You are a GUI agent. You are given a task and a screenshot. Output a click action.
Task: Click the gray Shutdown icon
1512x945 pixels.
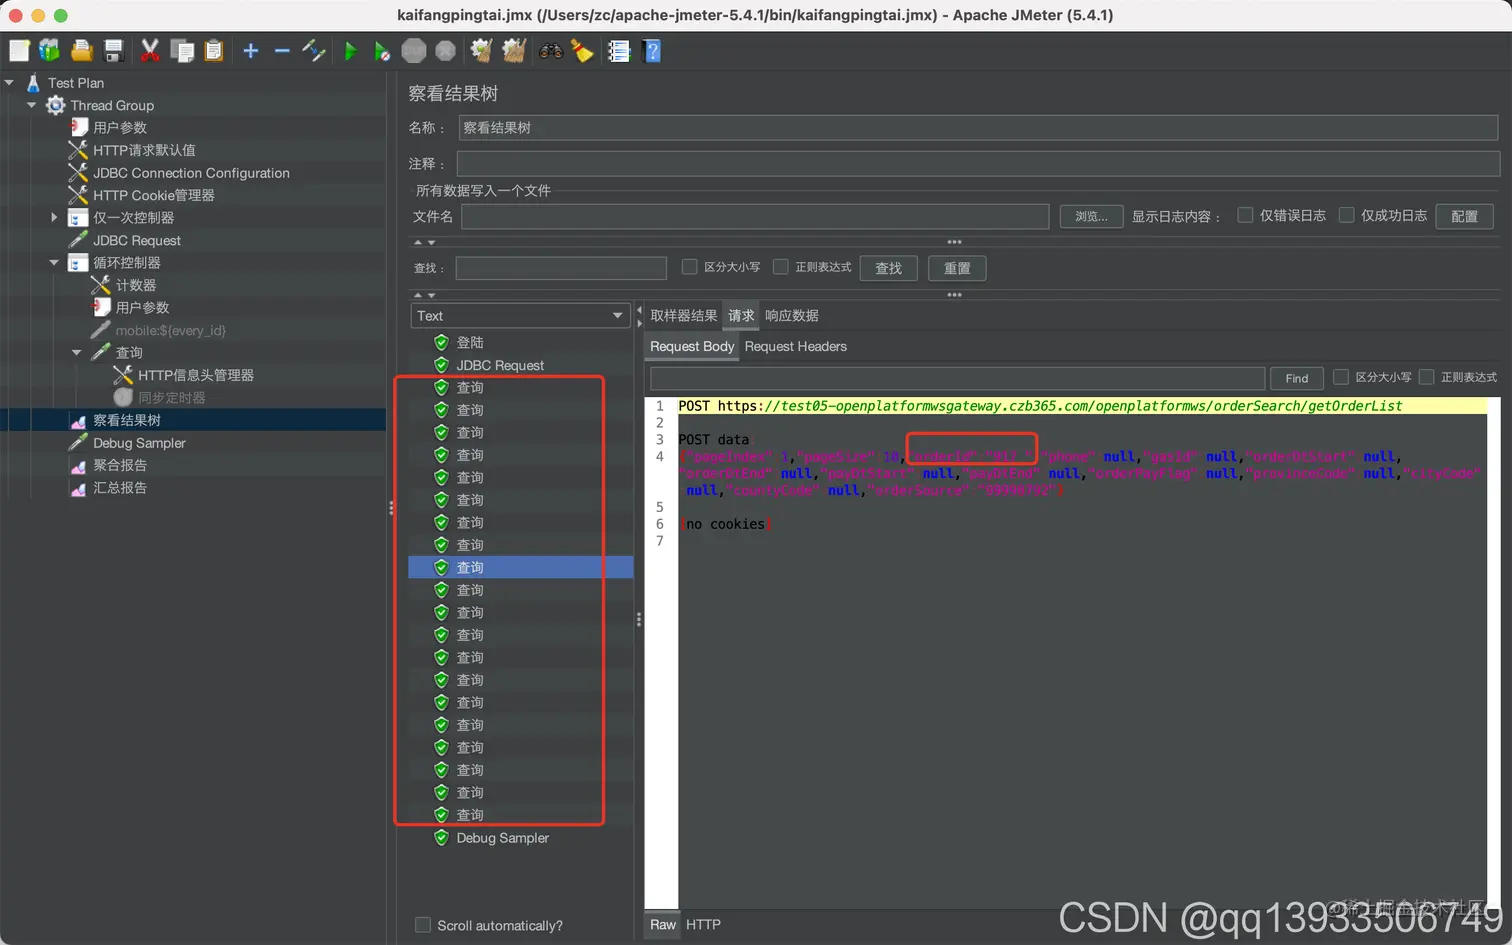(446, 50)
